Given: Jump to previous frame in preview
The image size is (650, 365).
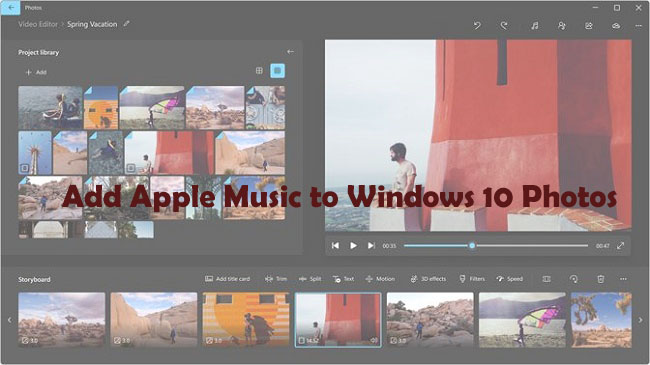Looking at the screenshot, I should (x=335, y=246).
